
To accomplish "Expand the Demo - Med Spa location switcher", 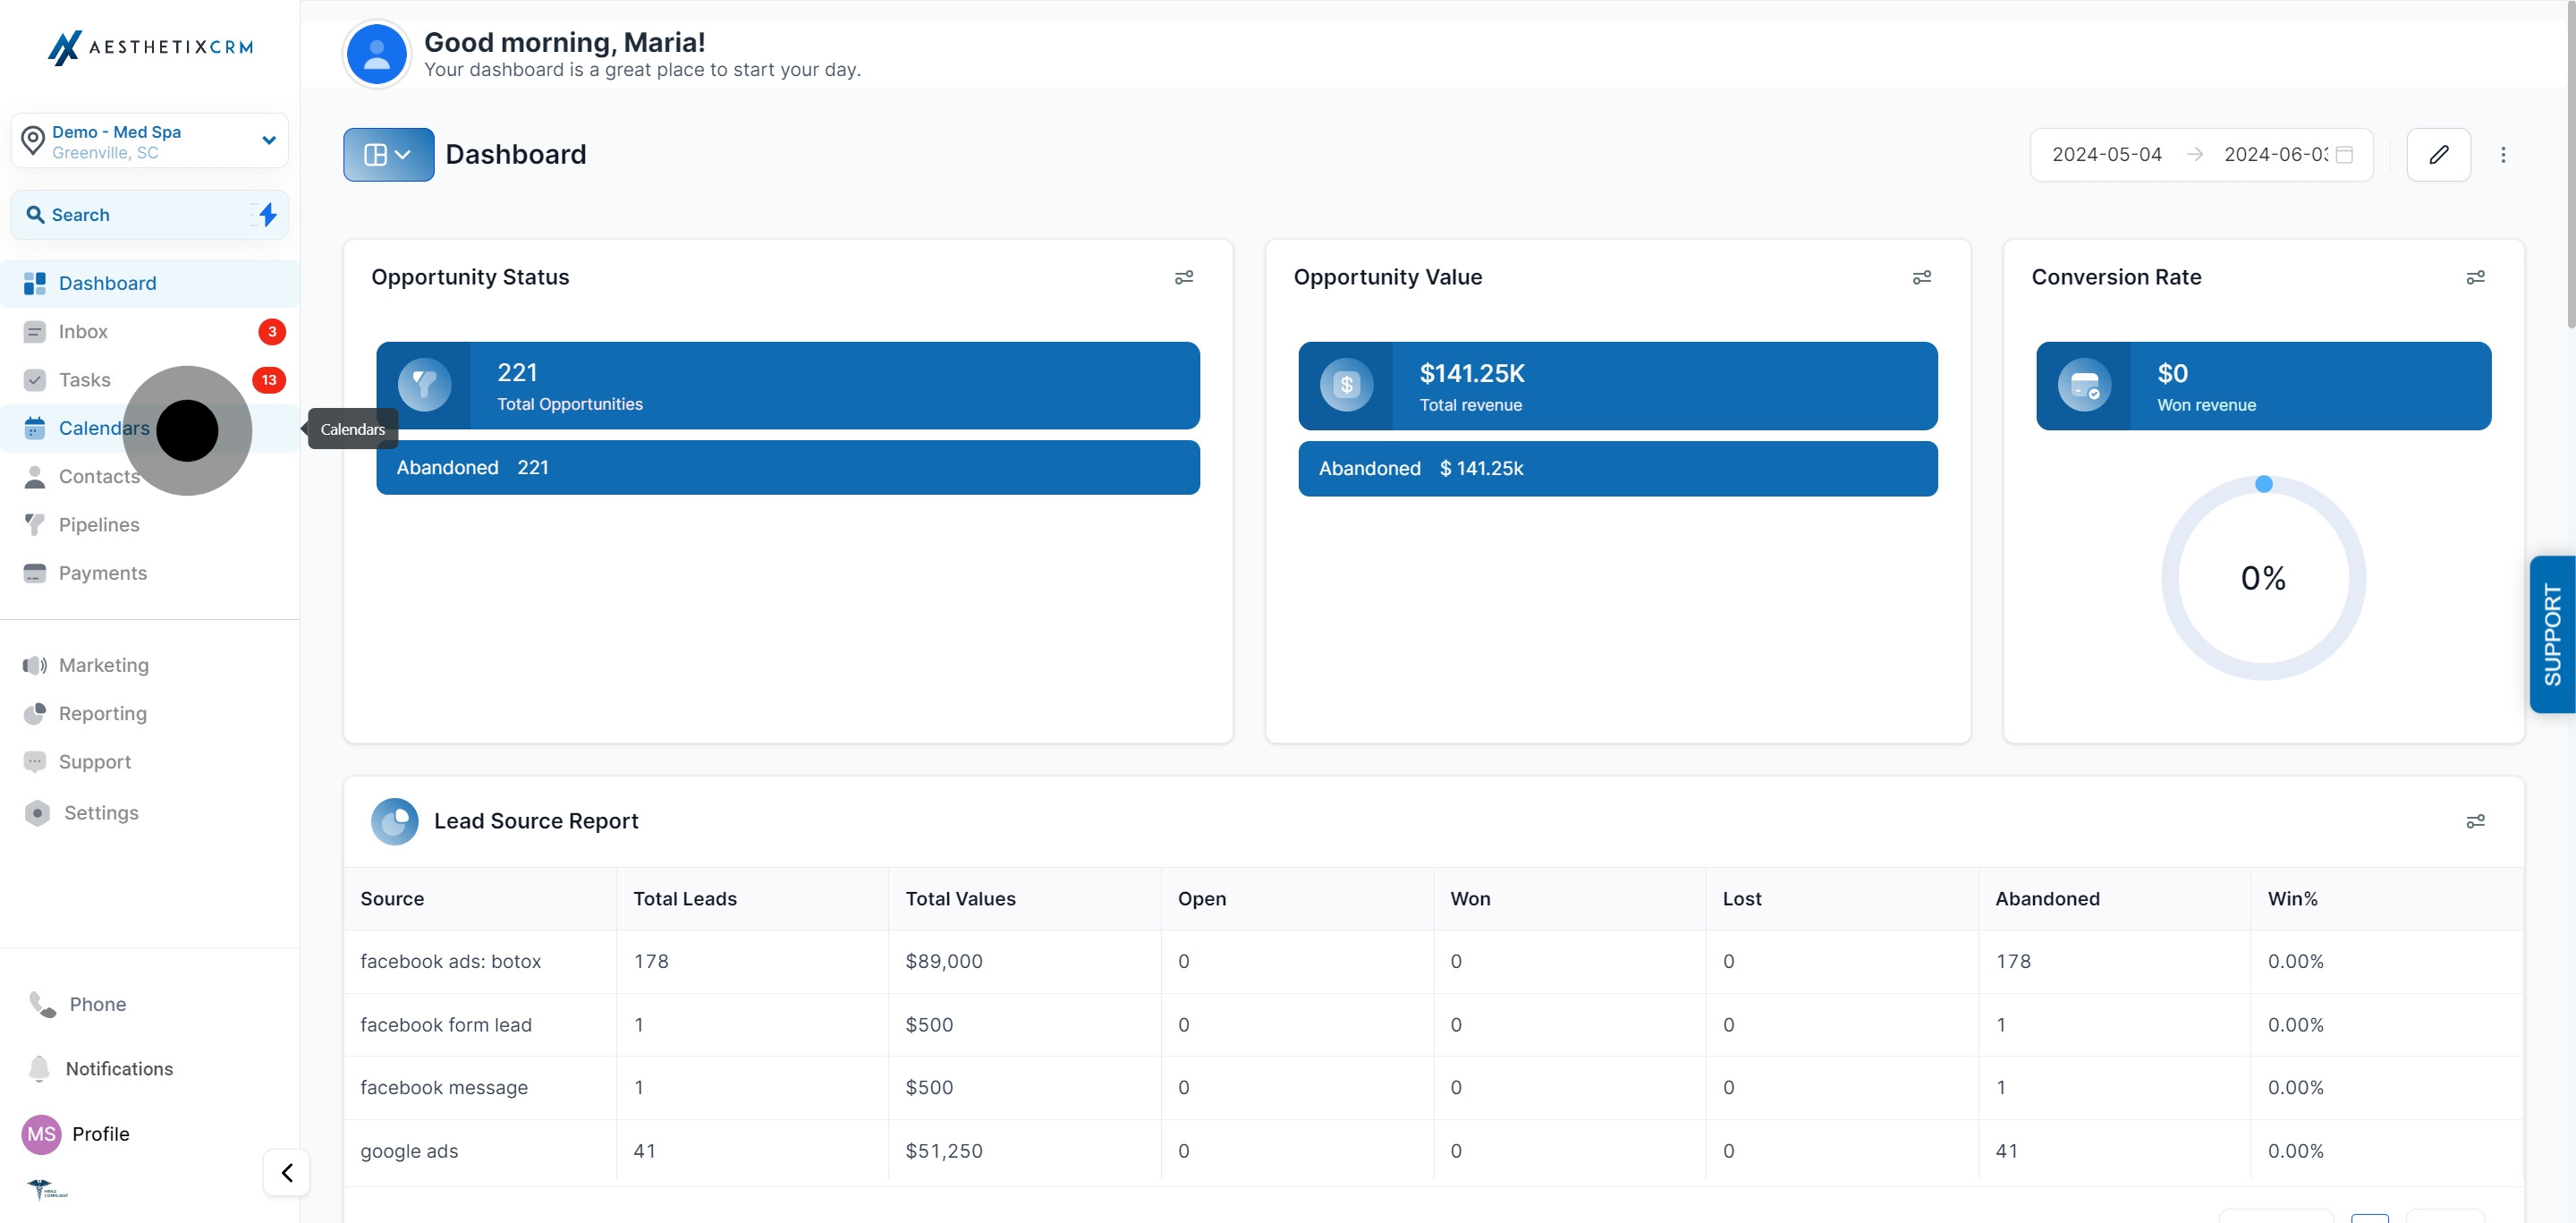I will tap(150, 140).
